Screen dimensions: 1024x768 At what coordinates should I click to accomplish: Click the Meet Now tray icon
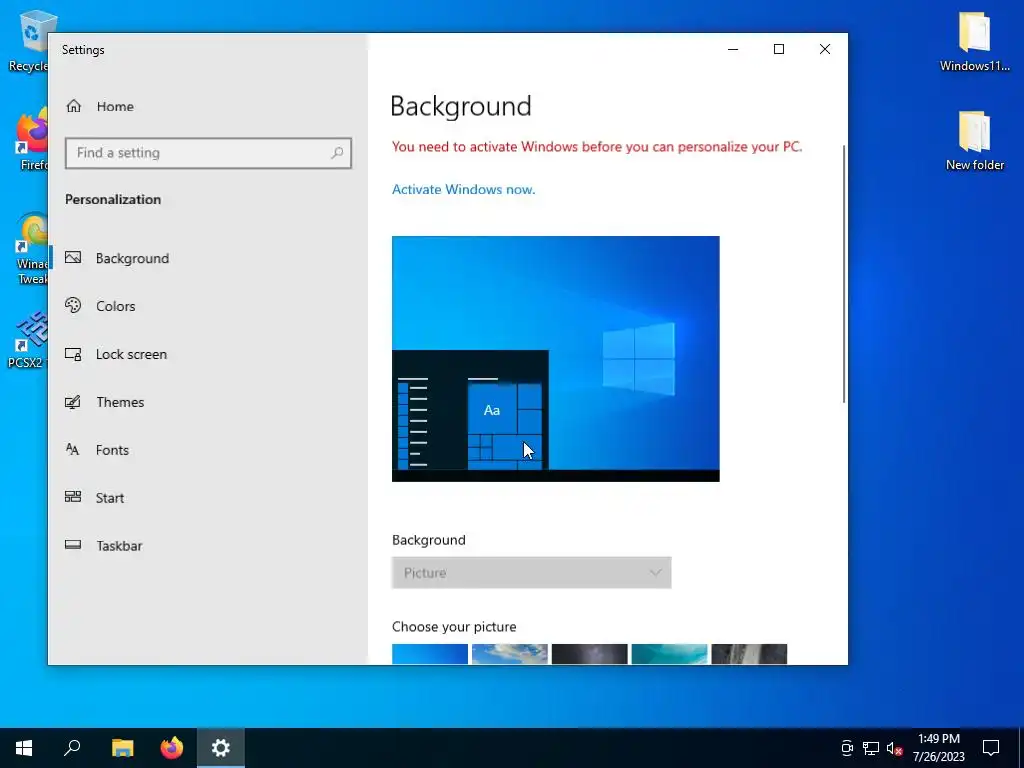(847, 748)
